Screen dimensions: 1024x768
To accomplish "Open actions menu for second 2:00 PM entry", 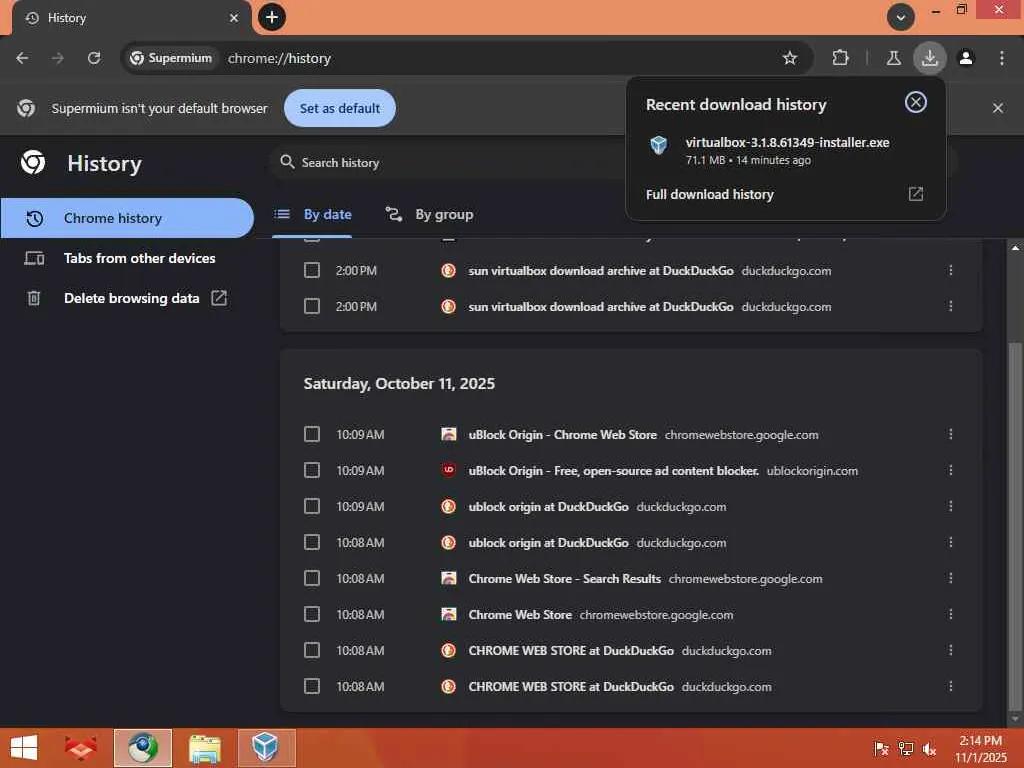I will pyautogui.click(x=950, y=306).
